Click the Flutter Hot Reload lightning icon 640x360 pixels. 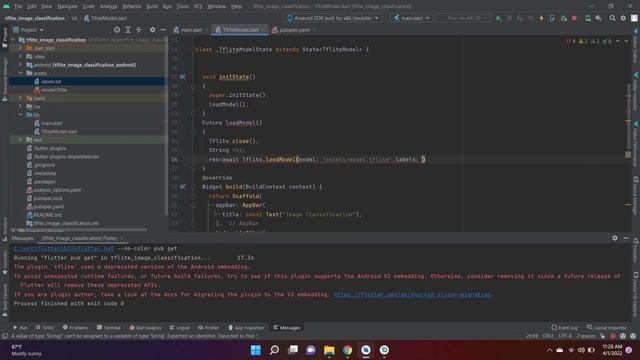(x=542, y=18)
